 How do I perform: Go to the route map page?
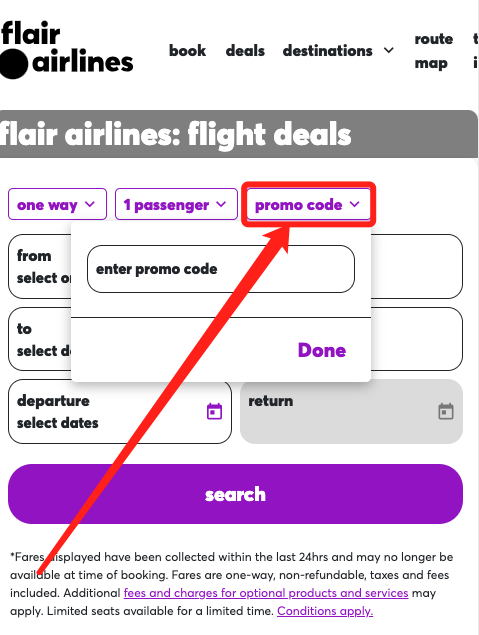click(x=434, y=51)
